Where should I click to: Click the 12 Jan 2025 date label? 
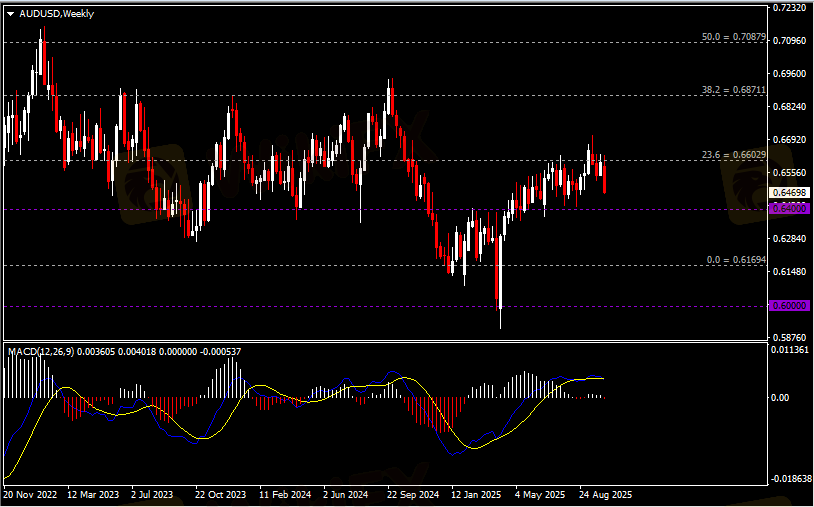pyautogui.click(x=477, y=494)
